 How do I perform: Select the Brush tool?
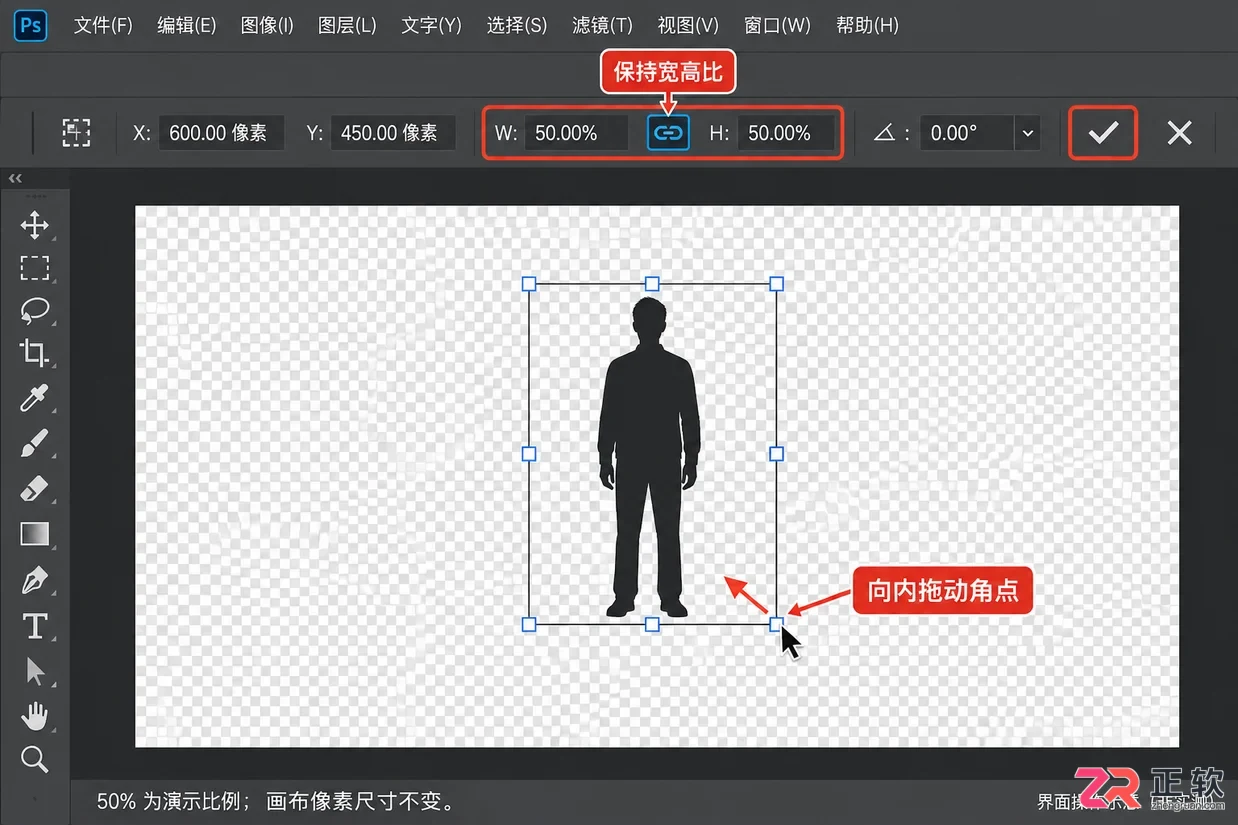[x=35, y=443]
